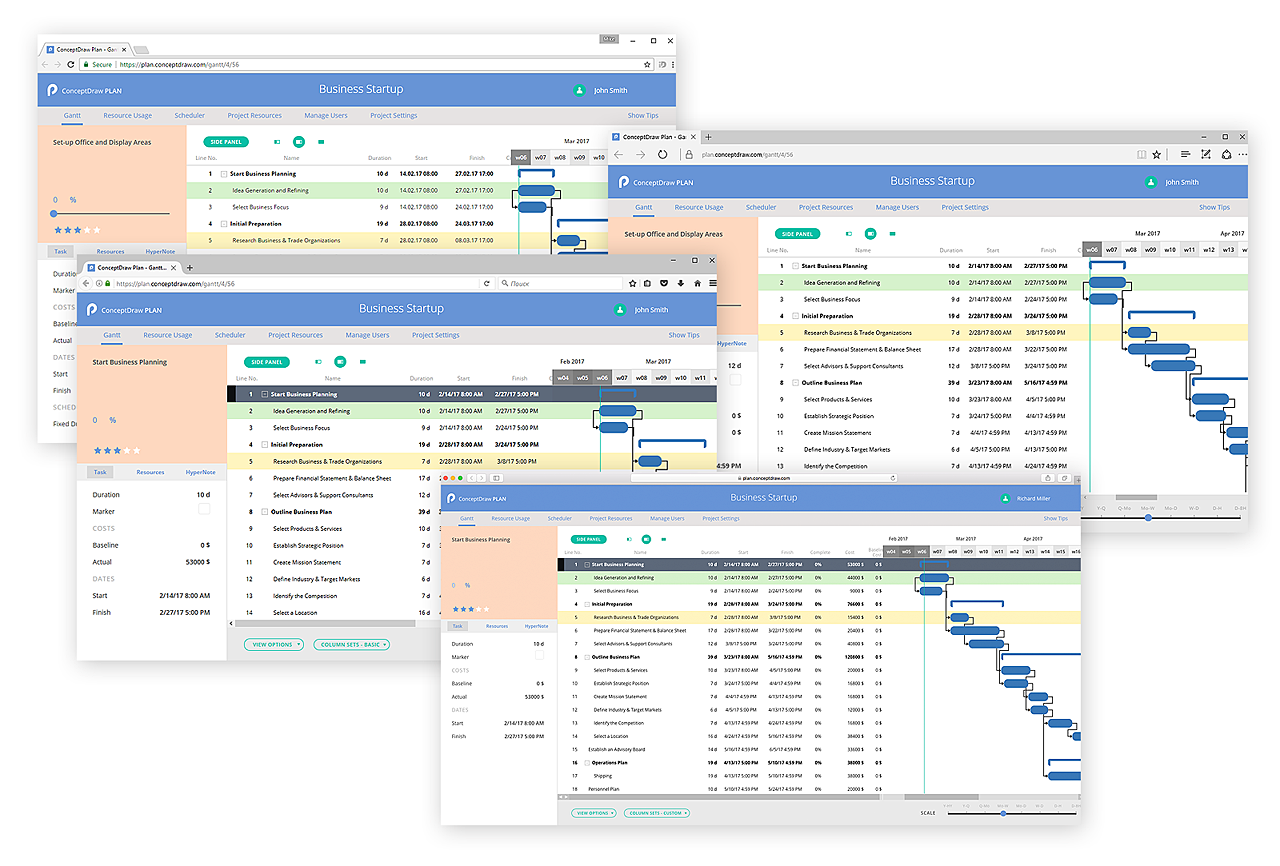Bookmark this page in the Firefox window
Screen dimensions: 1280x866
[x=632, y=284]
